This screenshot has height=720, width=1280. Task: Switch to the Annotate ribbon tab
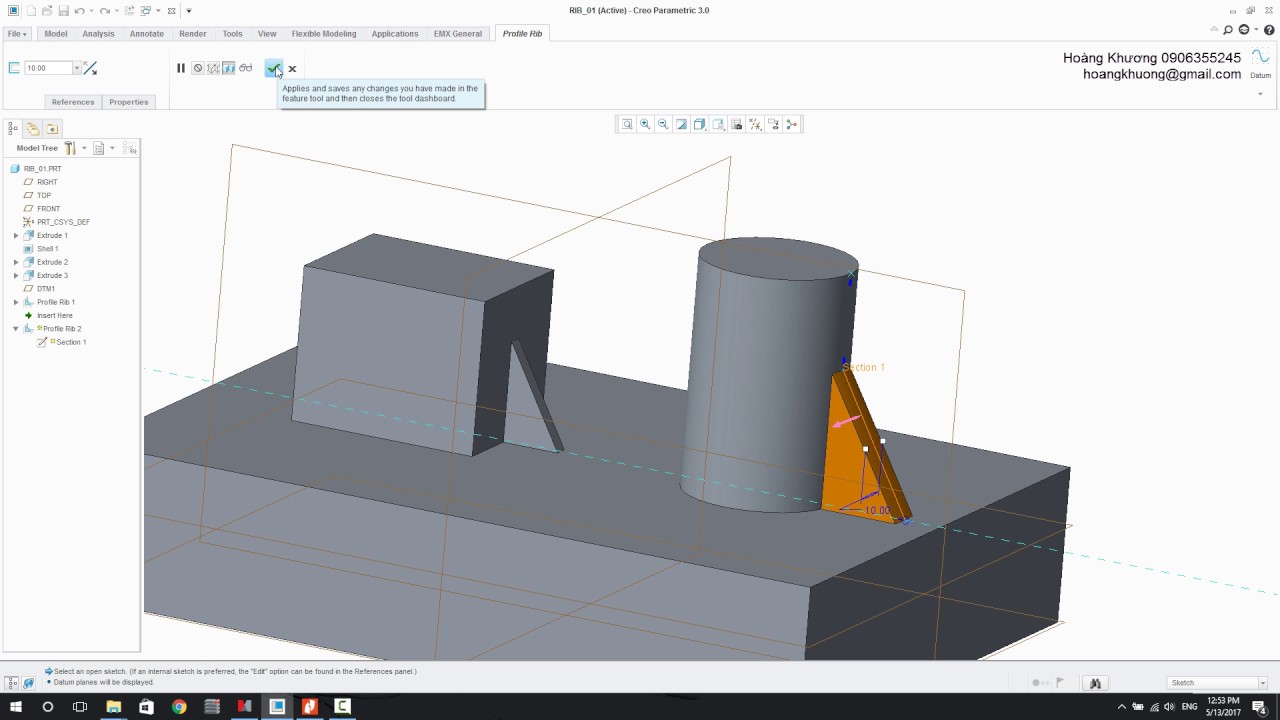pos(147,34)
